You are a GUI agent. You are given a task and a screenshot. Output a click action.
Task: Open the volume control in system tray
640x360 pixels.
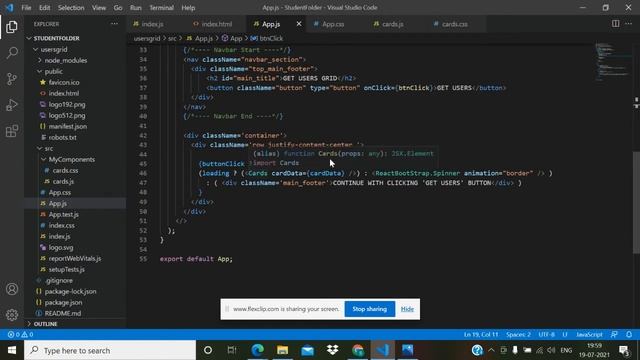[551, 350]
